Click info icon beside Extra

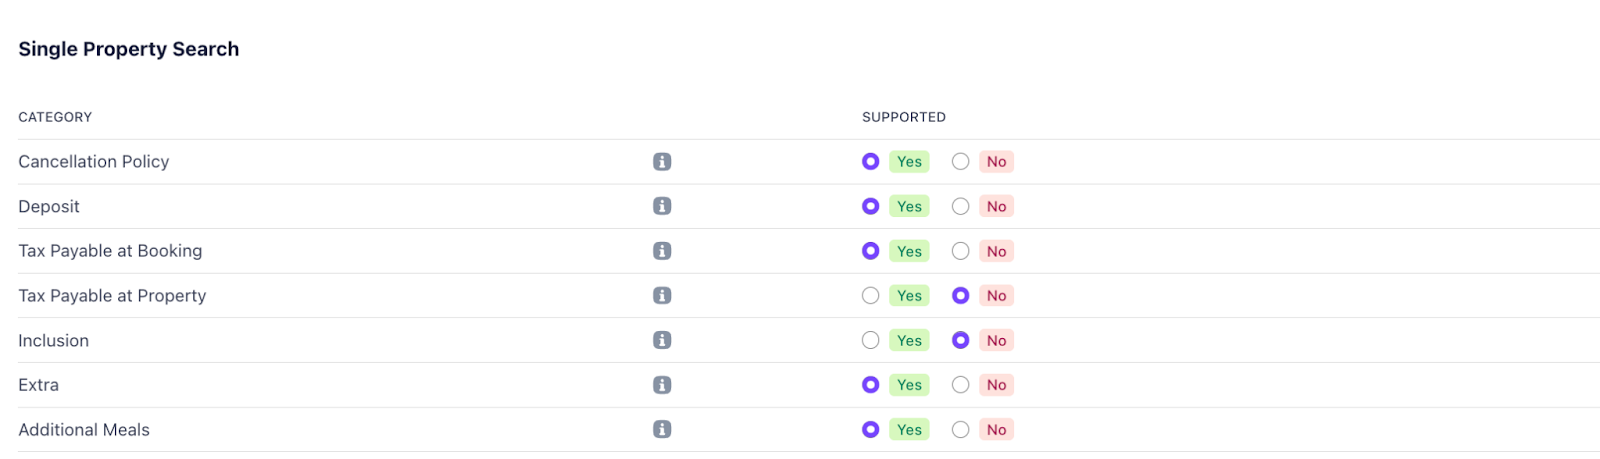tap(662, 385)
